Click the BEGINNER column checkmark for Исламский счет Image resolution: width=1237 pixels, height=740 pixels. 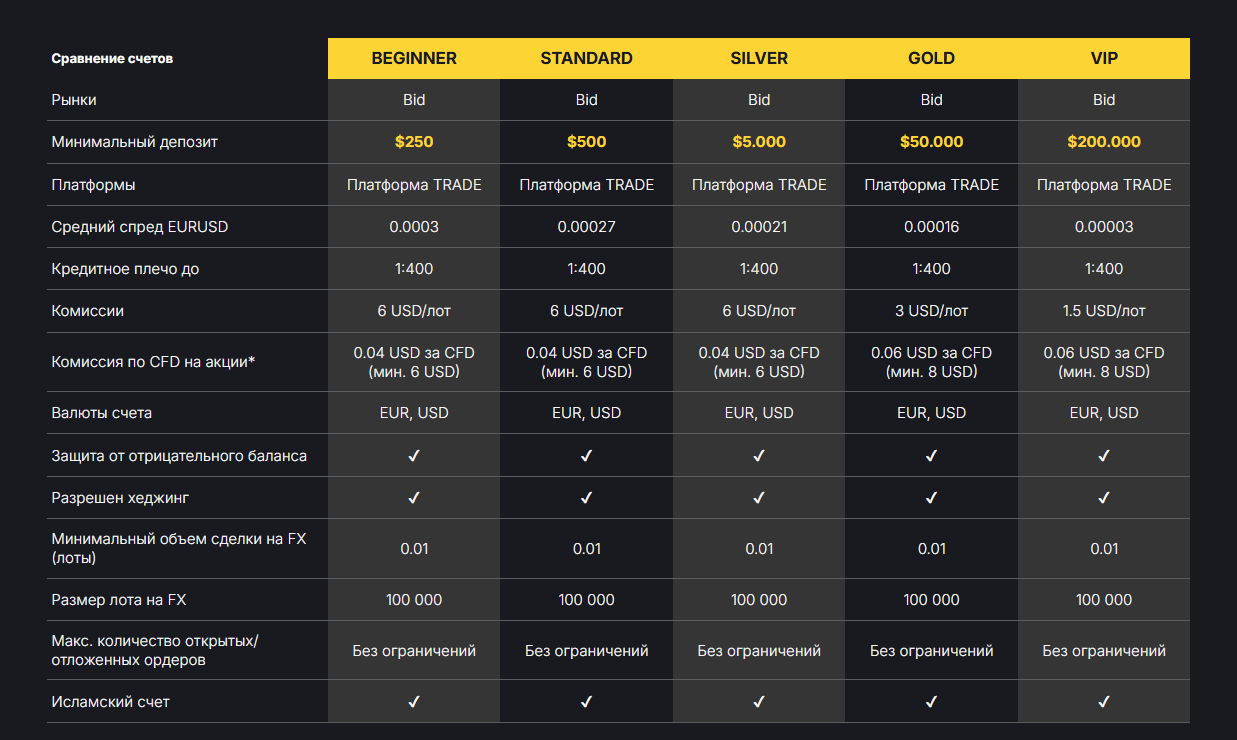tap(414, 702)
